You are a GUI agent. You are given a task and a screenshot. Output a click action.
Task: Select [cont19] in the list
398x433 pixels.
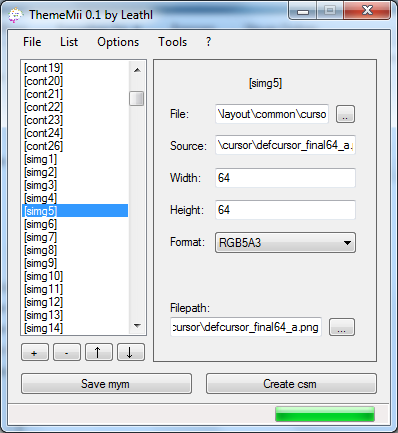pyautogui.click(x=75, y=68)
